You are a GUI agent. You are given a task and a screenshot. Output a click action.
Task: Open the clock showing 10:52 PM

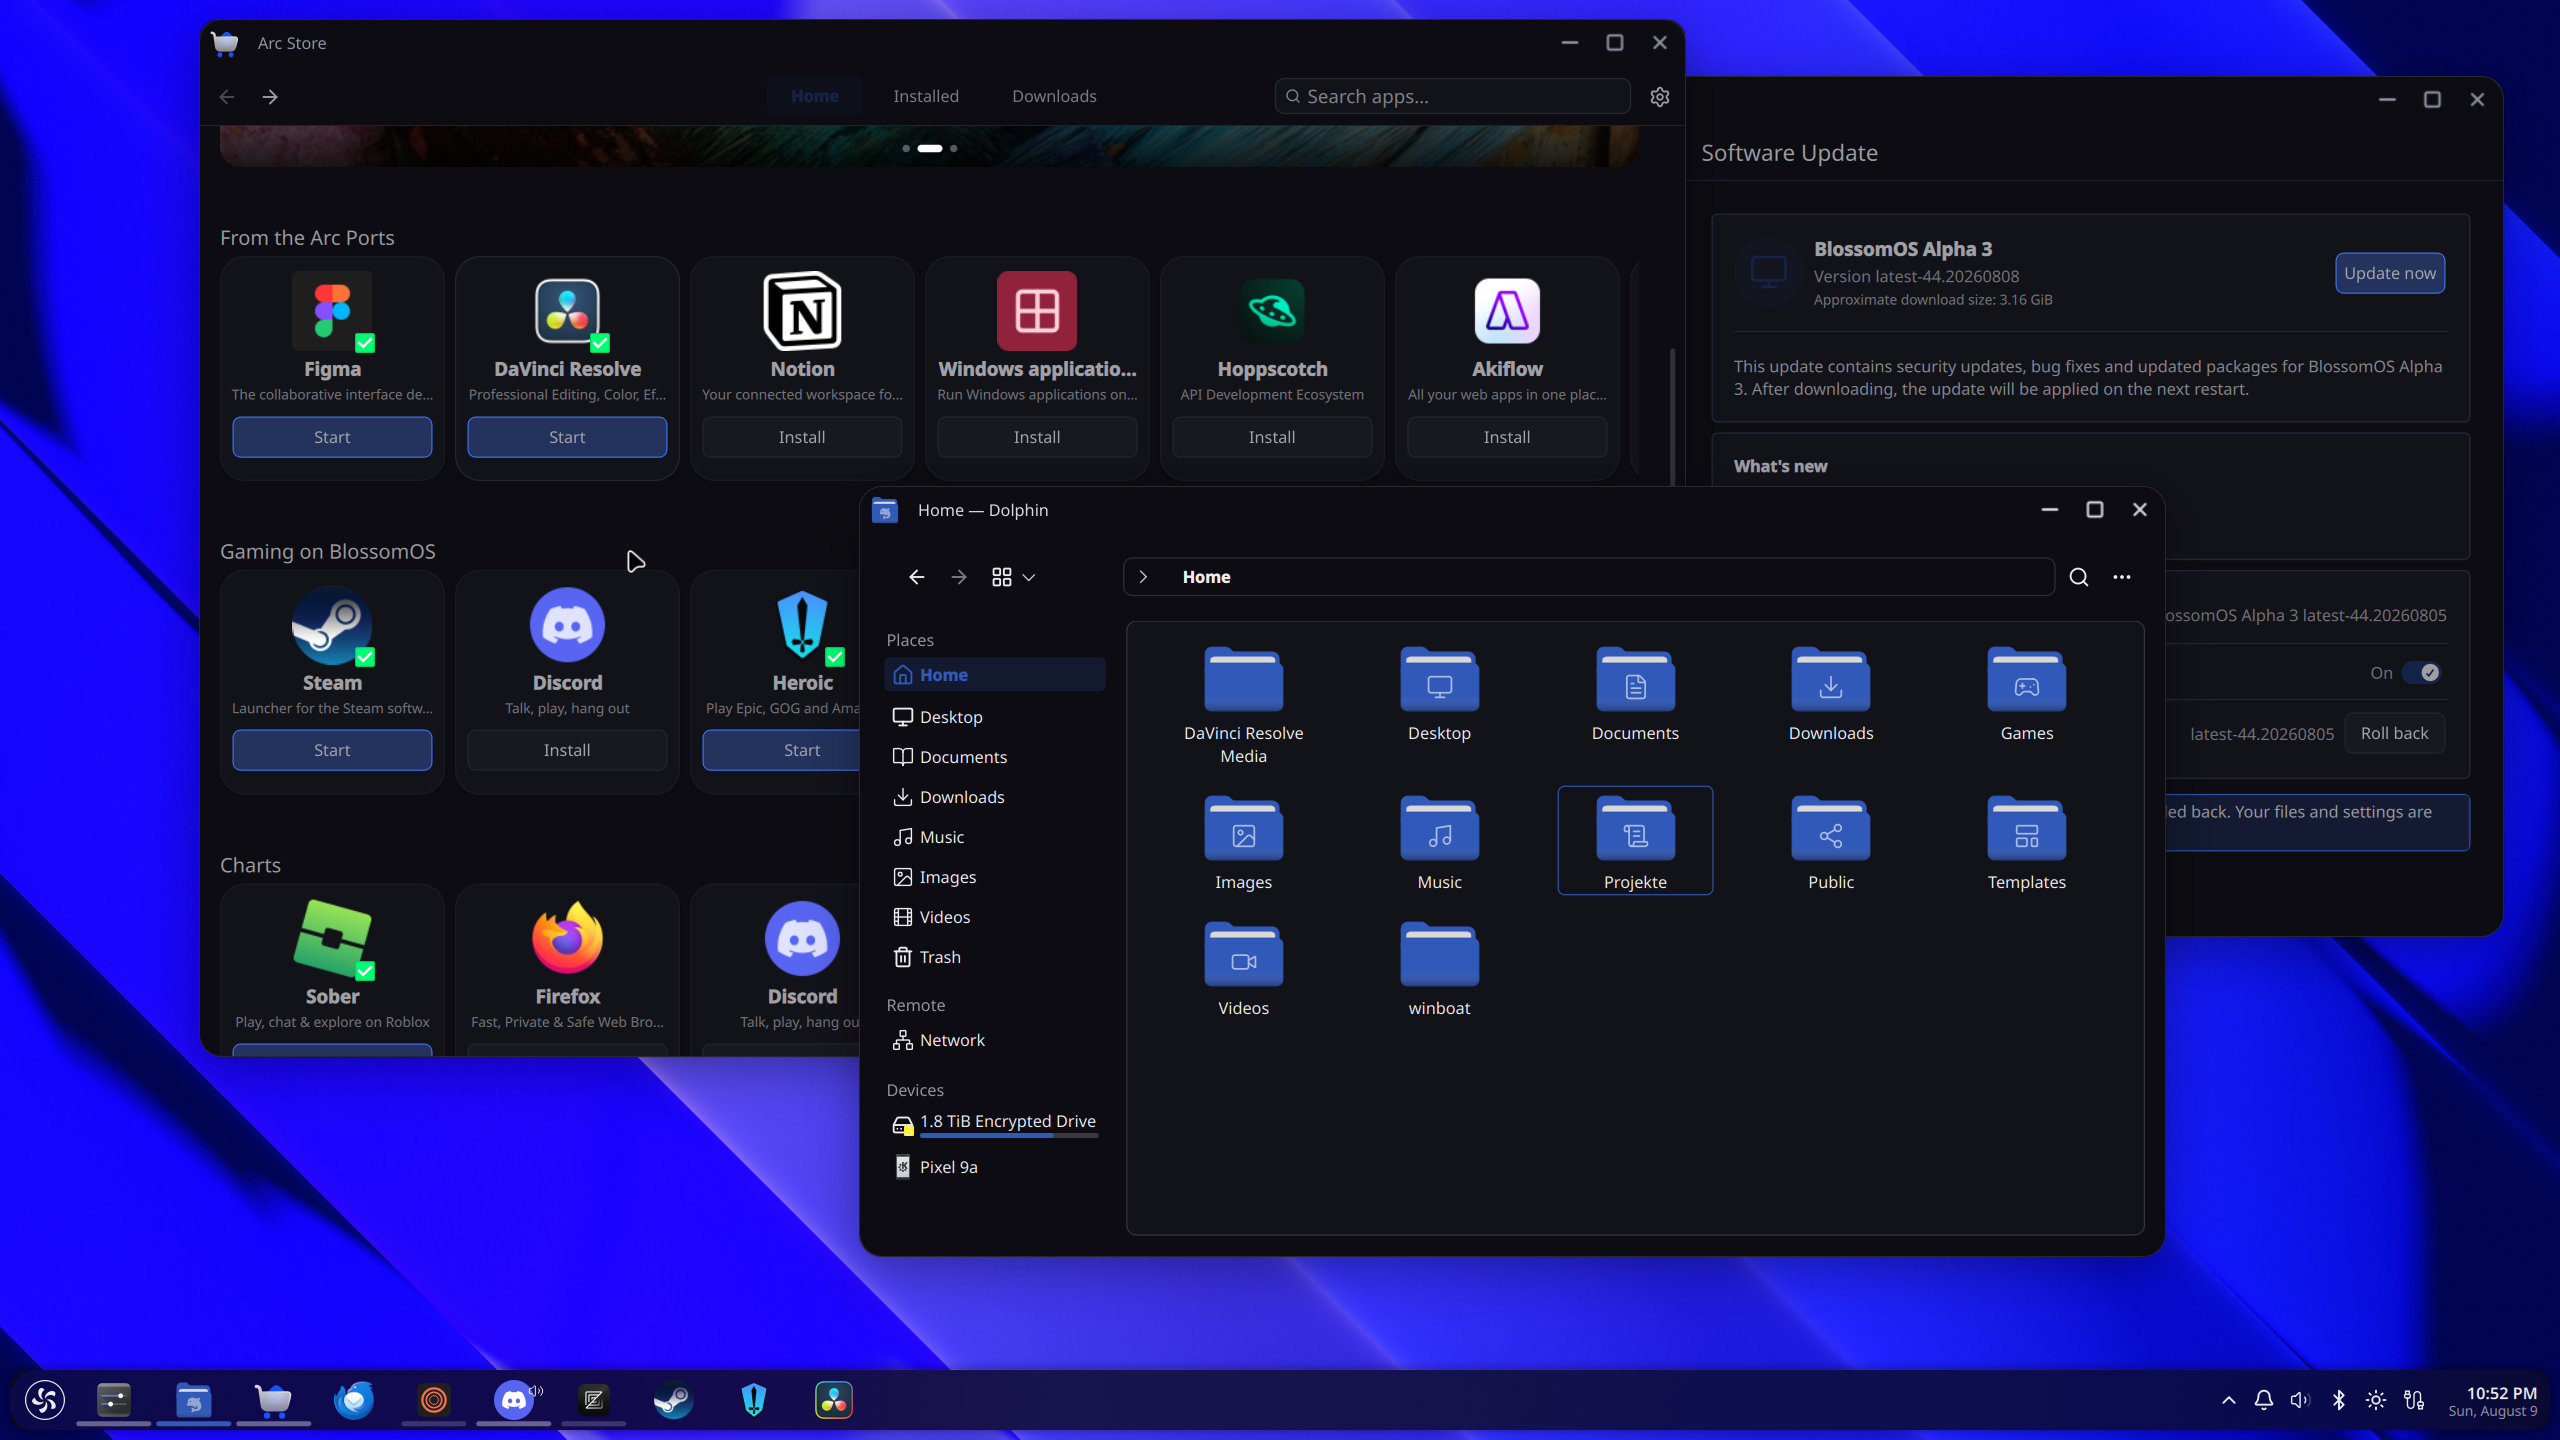pyautogui.click(x=2492, y=1401)
